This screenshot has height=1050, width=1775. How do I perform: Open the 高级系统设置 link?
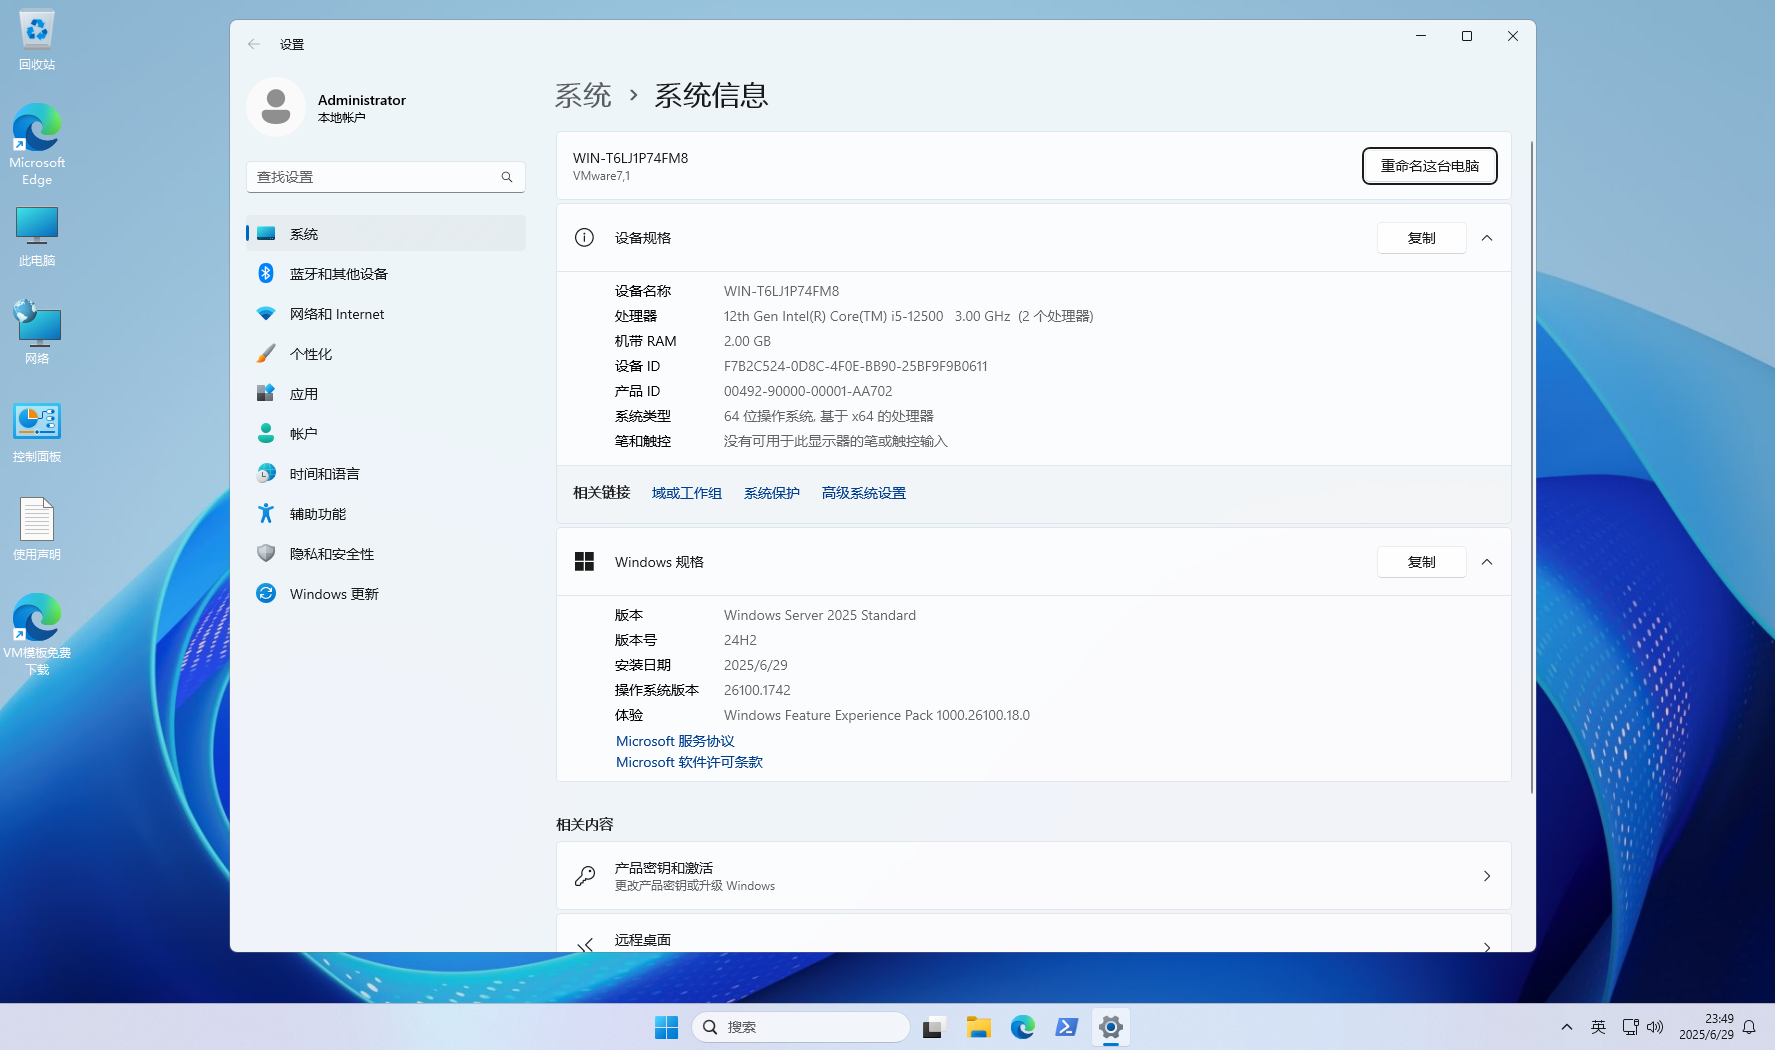click(864, 493)
